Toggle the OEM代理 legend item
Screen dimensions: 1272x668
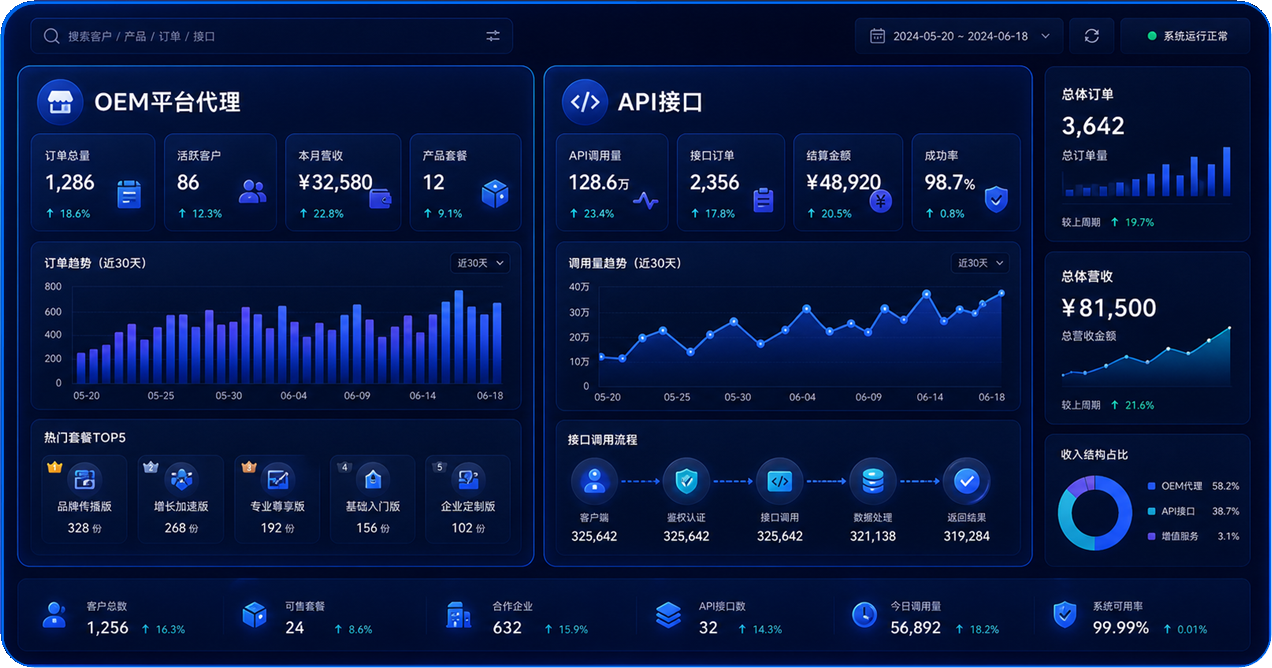coord(1193,486)
